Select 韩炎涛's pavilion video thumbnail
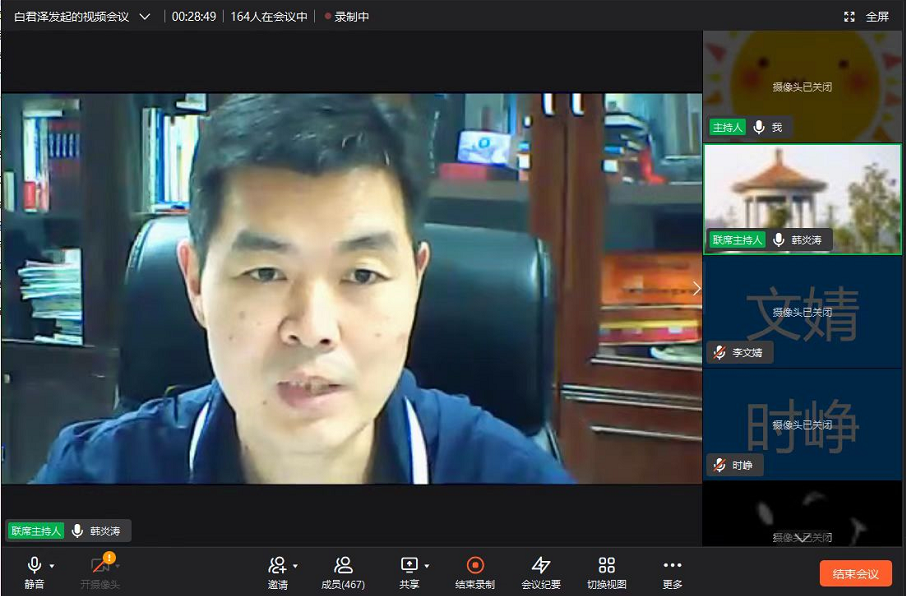Screen dimensions: 906x596 click(802, 198)
